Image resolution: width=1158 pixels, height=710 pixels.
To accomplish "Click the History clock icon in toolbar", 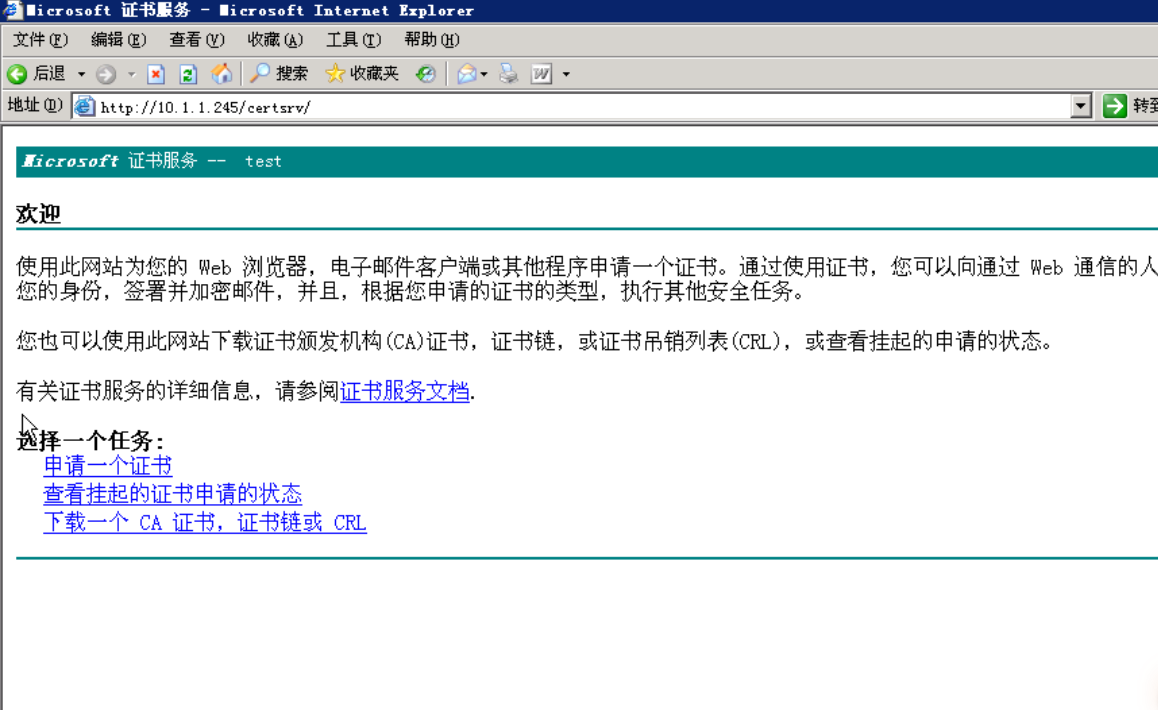I will [x=425, y=73].
